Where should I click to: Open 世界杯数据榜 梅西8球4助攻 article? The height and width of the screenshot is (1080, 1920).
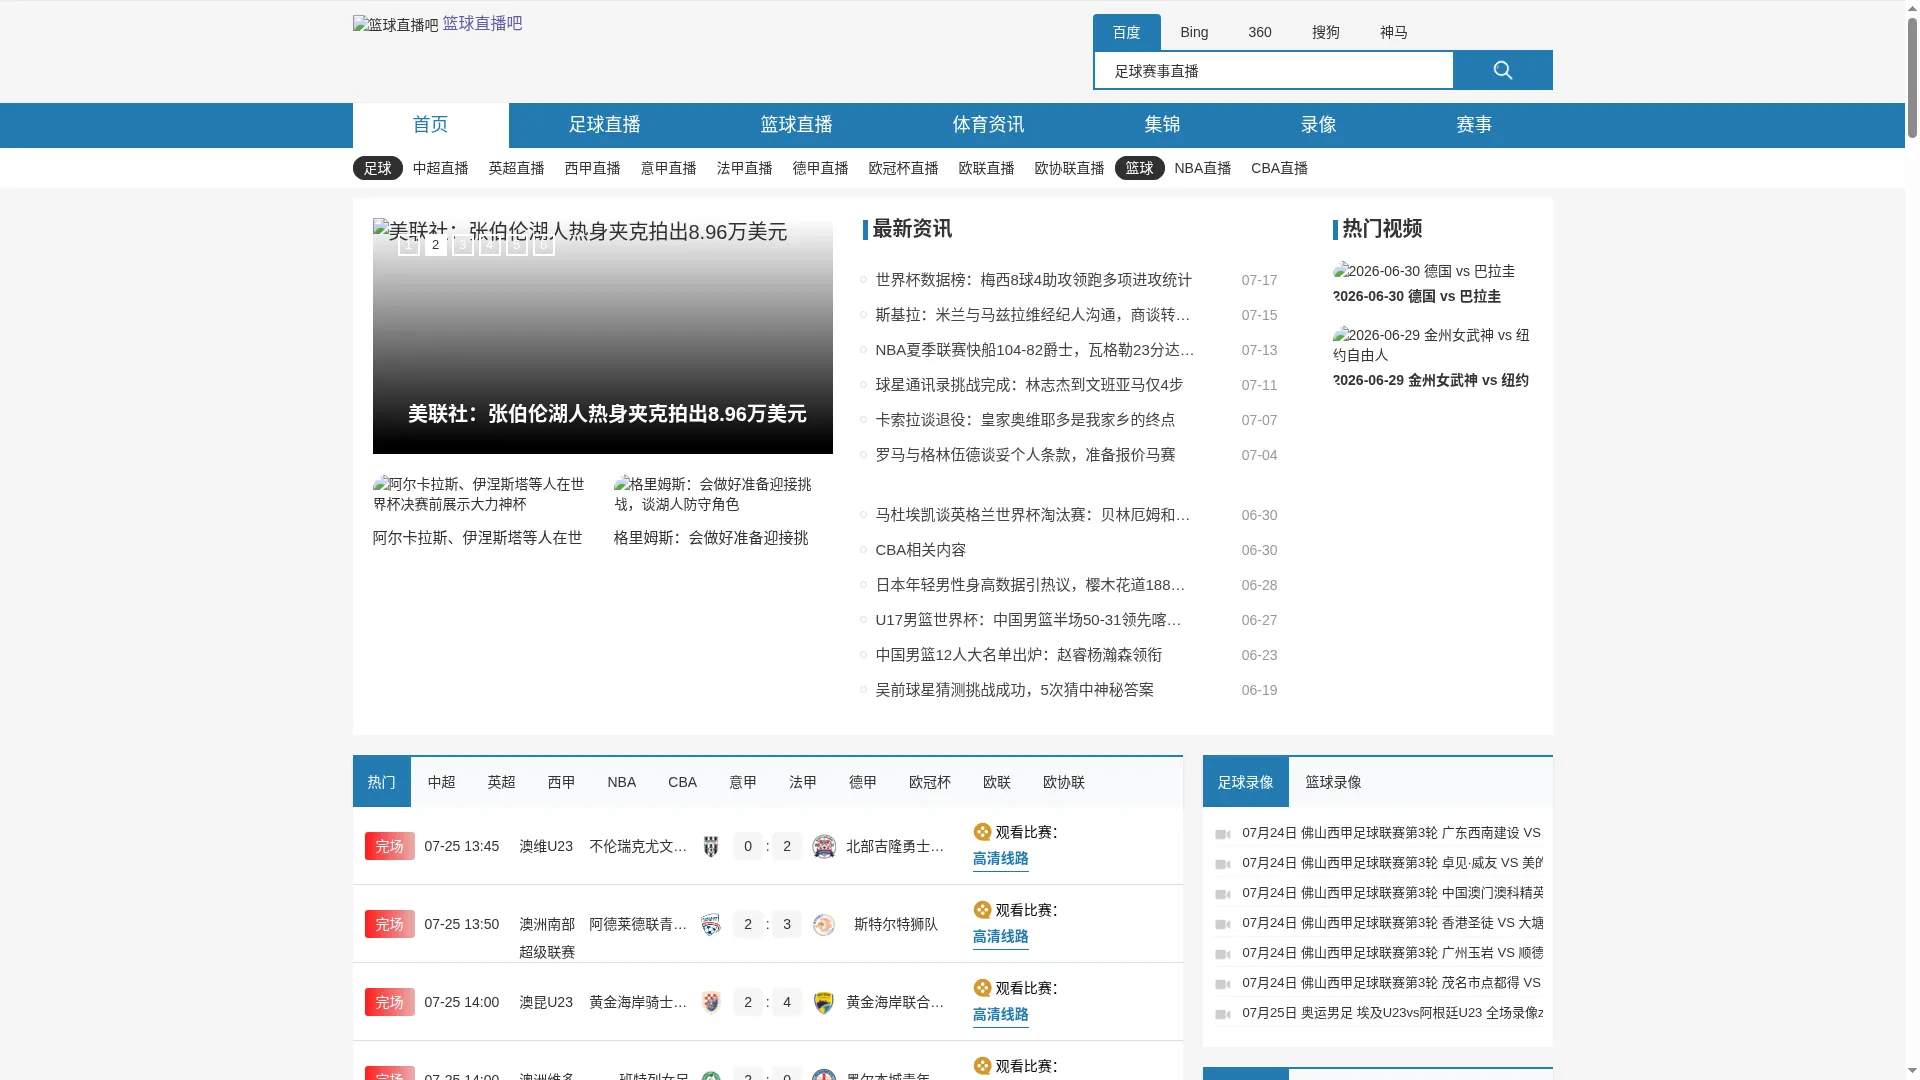tap(1033, 280)
